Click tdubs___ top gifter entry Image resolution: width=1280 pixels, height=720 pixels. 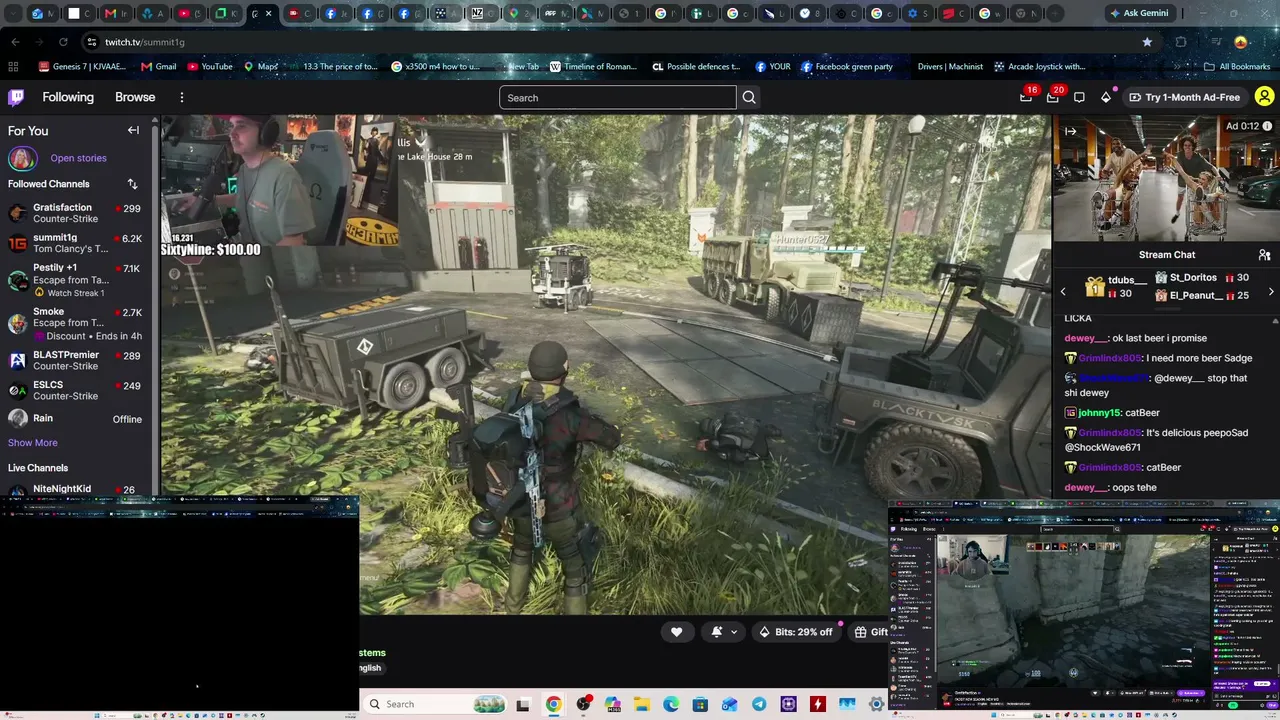[x=1116, y=287]
